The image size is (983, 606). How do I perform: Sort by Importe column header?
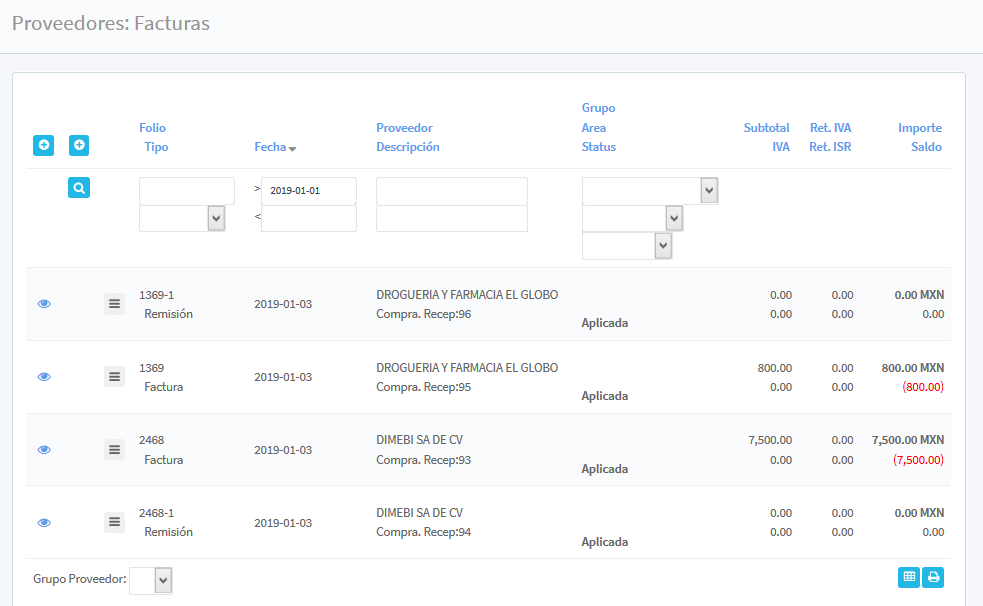point(919,128)
